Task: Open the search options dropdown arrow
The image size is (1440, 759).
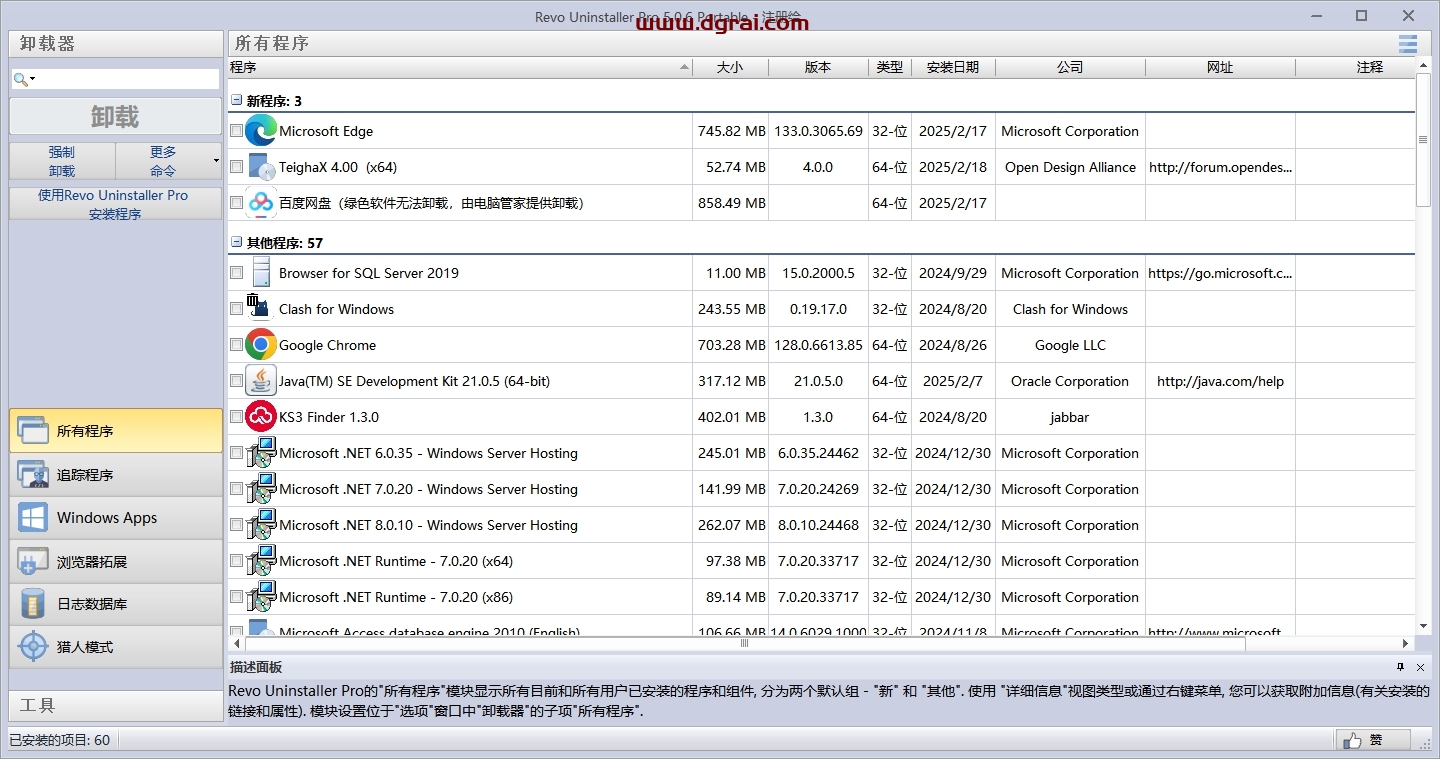Action: [x=32, y=79]
